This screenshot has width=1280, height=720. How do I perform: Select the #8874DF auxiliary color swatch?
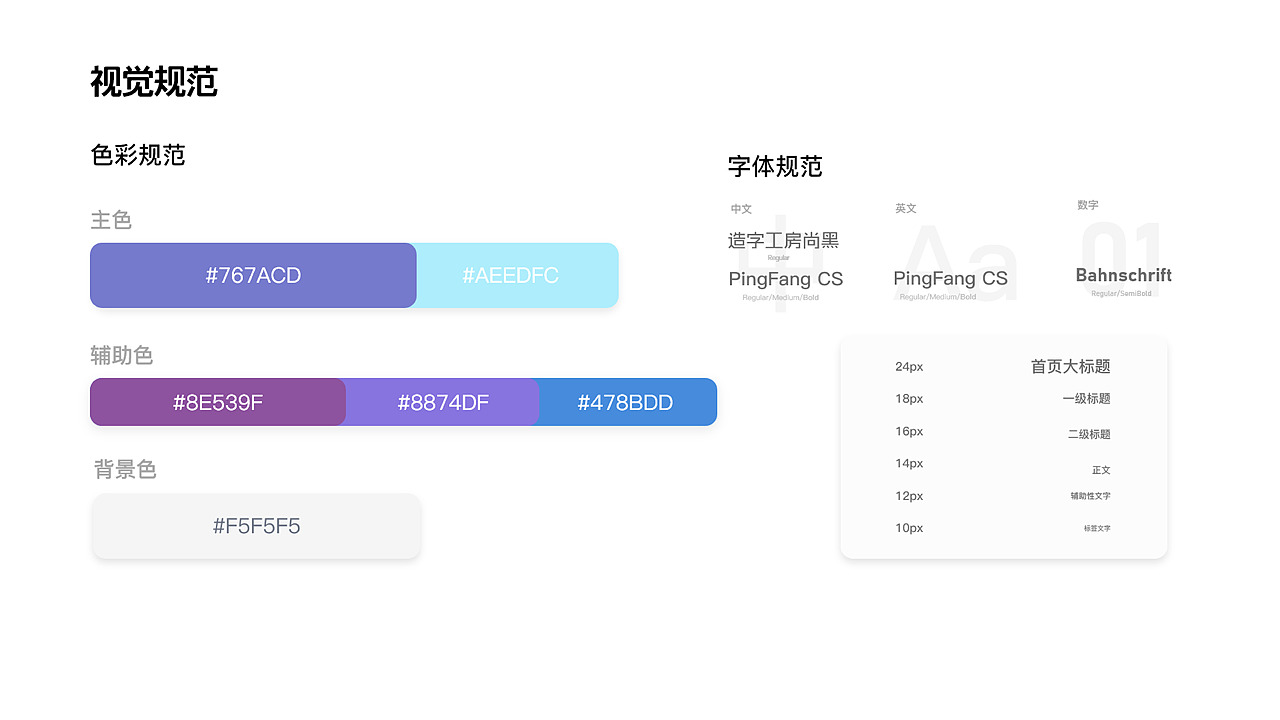click(x=442, y=402)
